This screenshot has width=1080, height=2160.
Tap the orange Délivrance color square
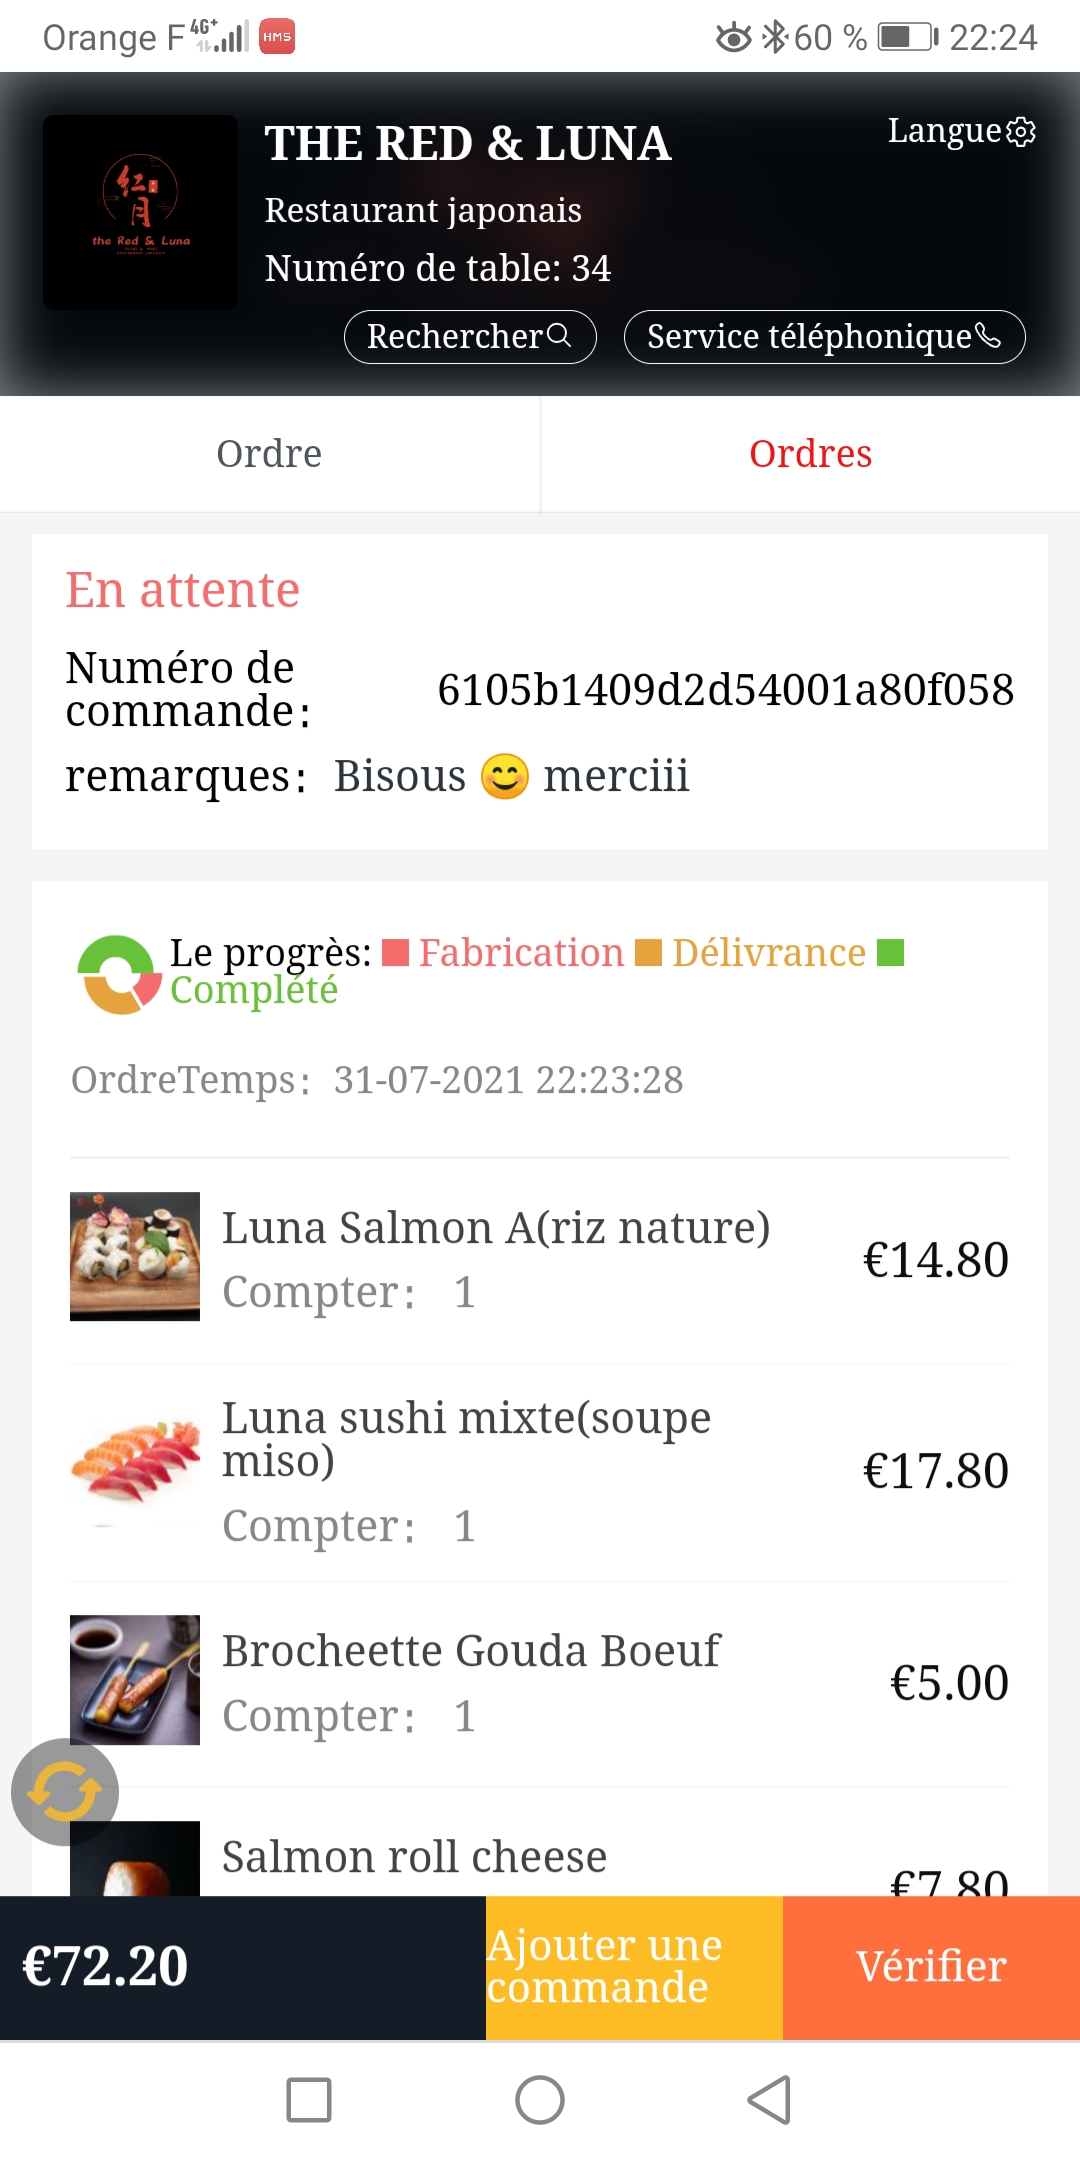click(x=649, y=953)
